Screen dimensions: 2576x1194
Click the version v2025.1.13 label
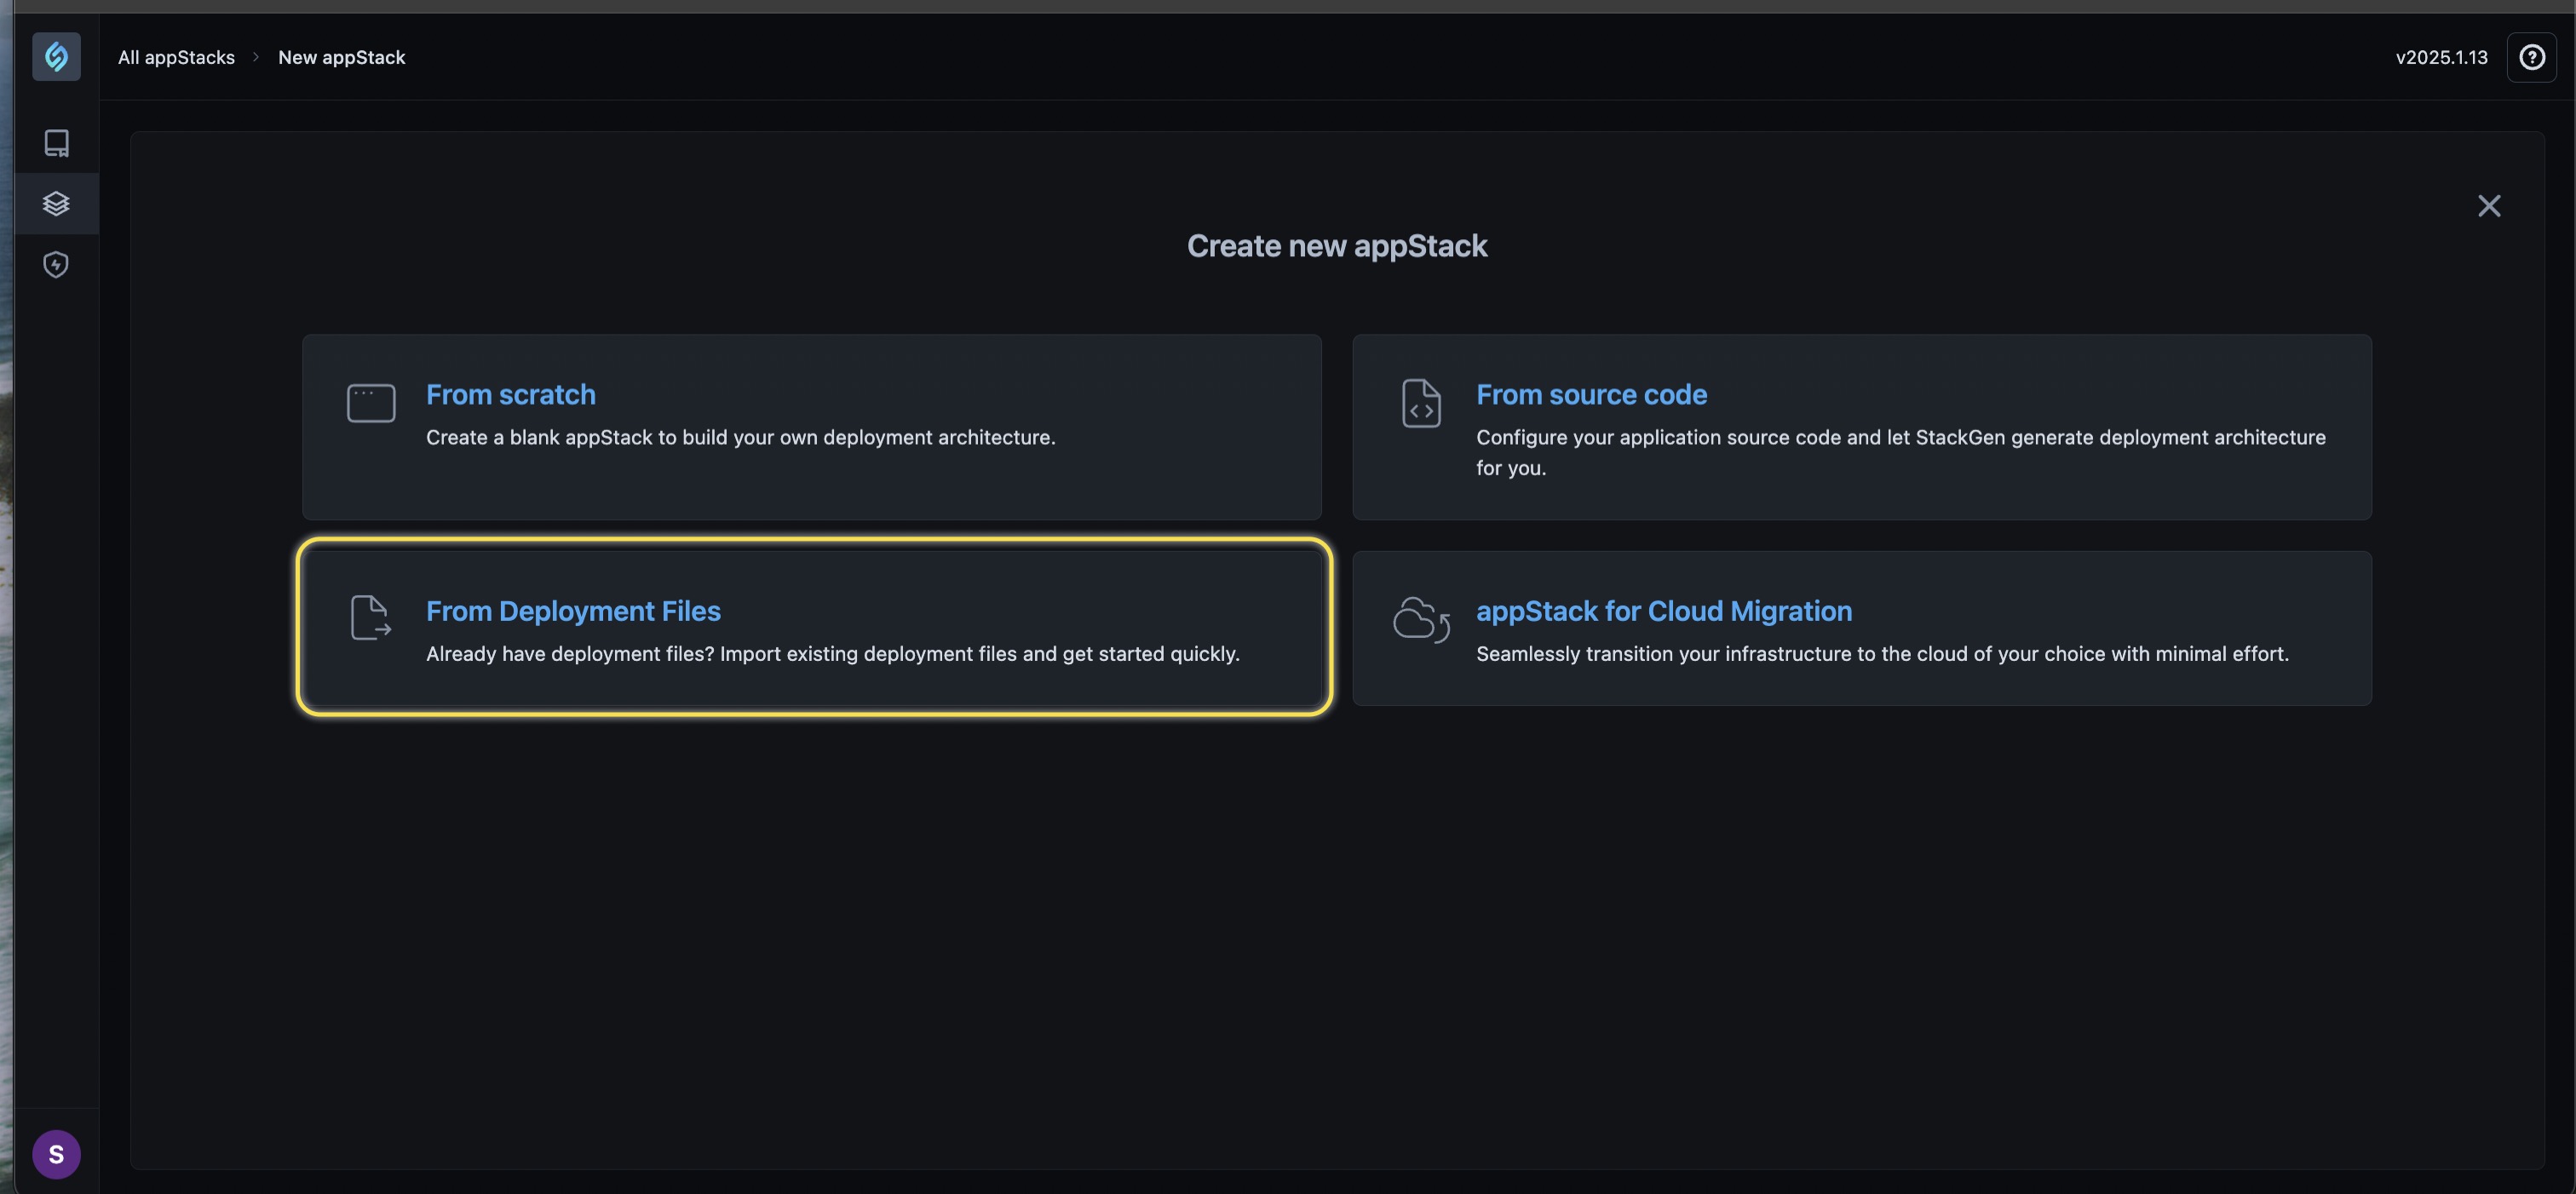point(2441,57)
